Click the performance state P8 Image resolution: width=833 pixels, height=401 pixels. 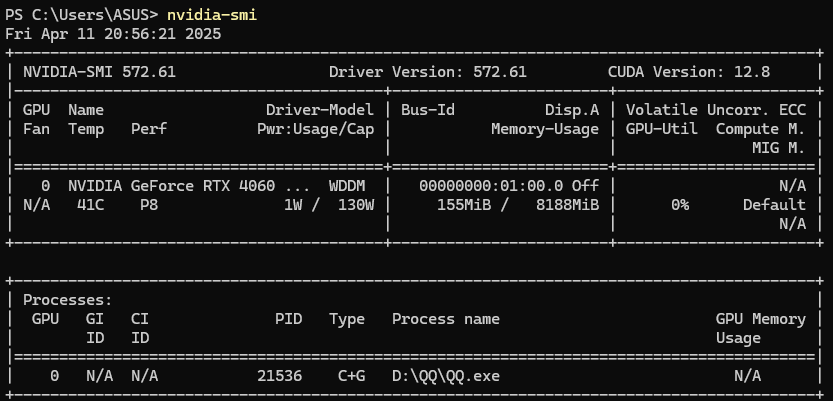coord(149,205)
